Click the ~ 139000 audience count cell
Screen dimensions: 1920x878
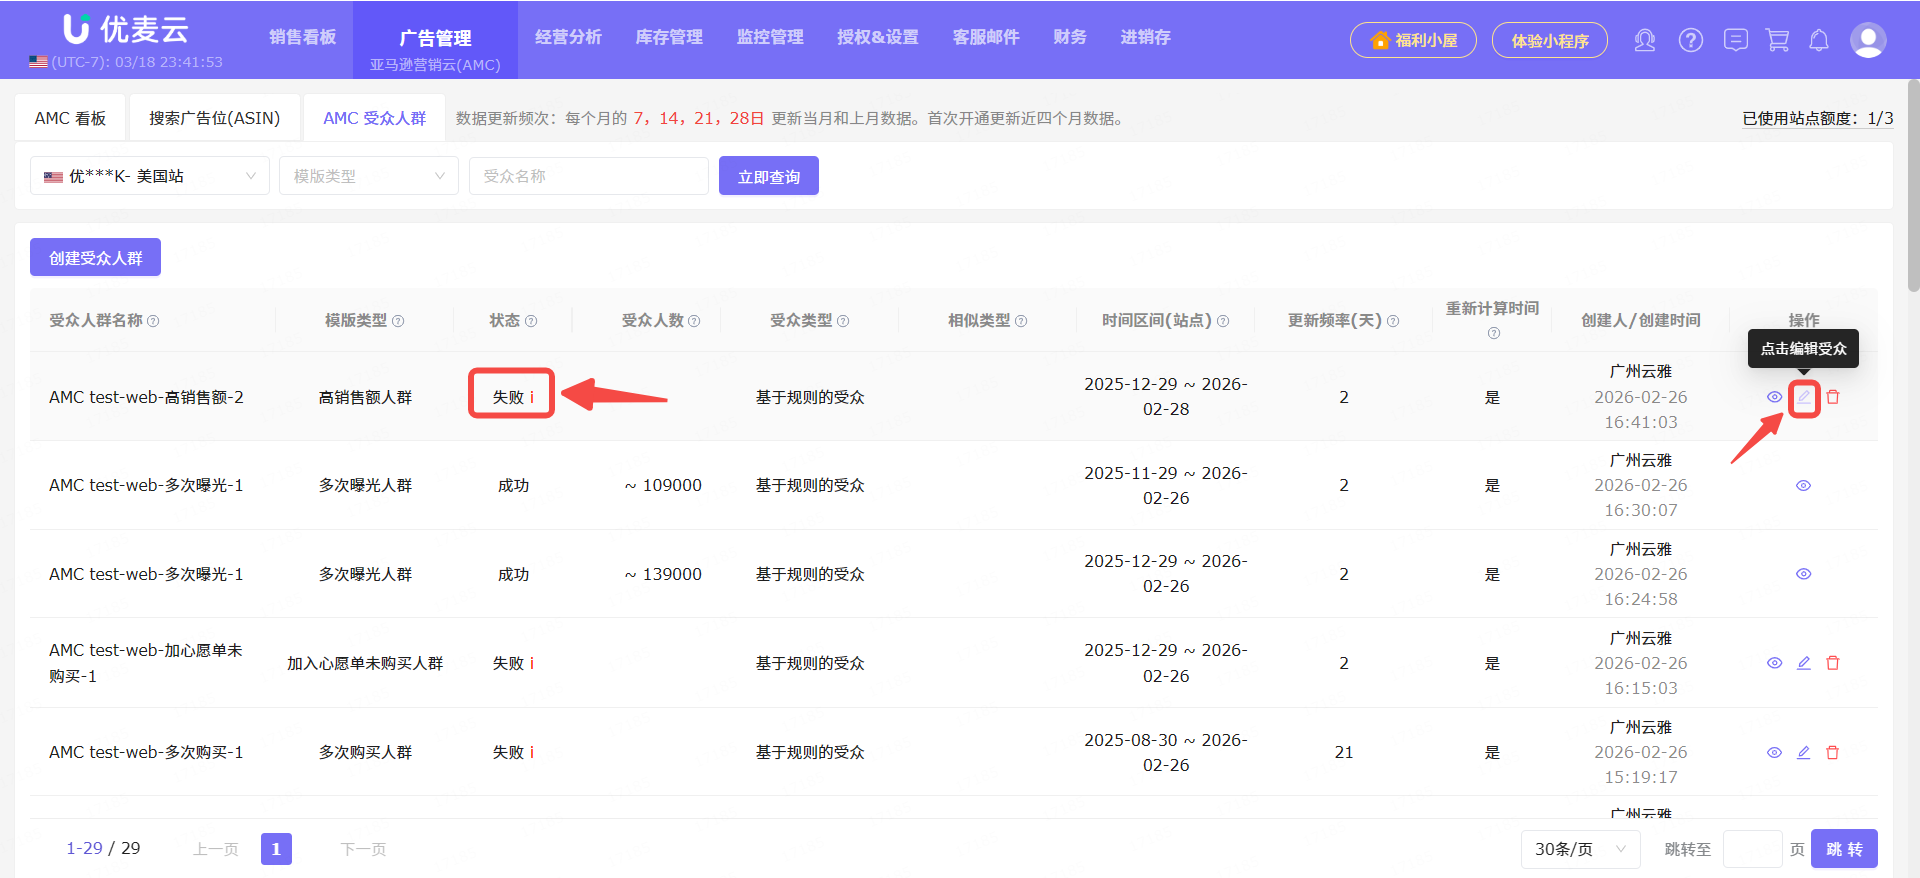(x=663, y=574)
